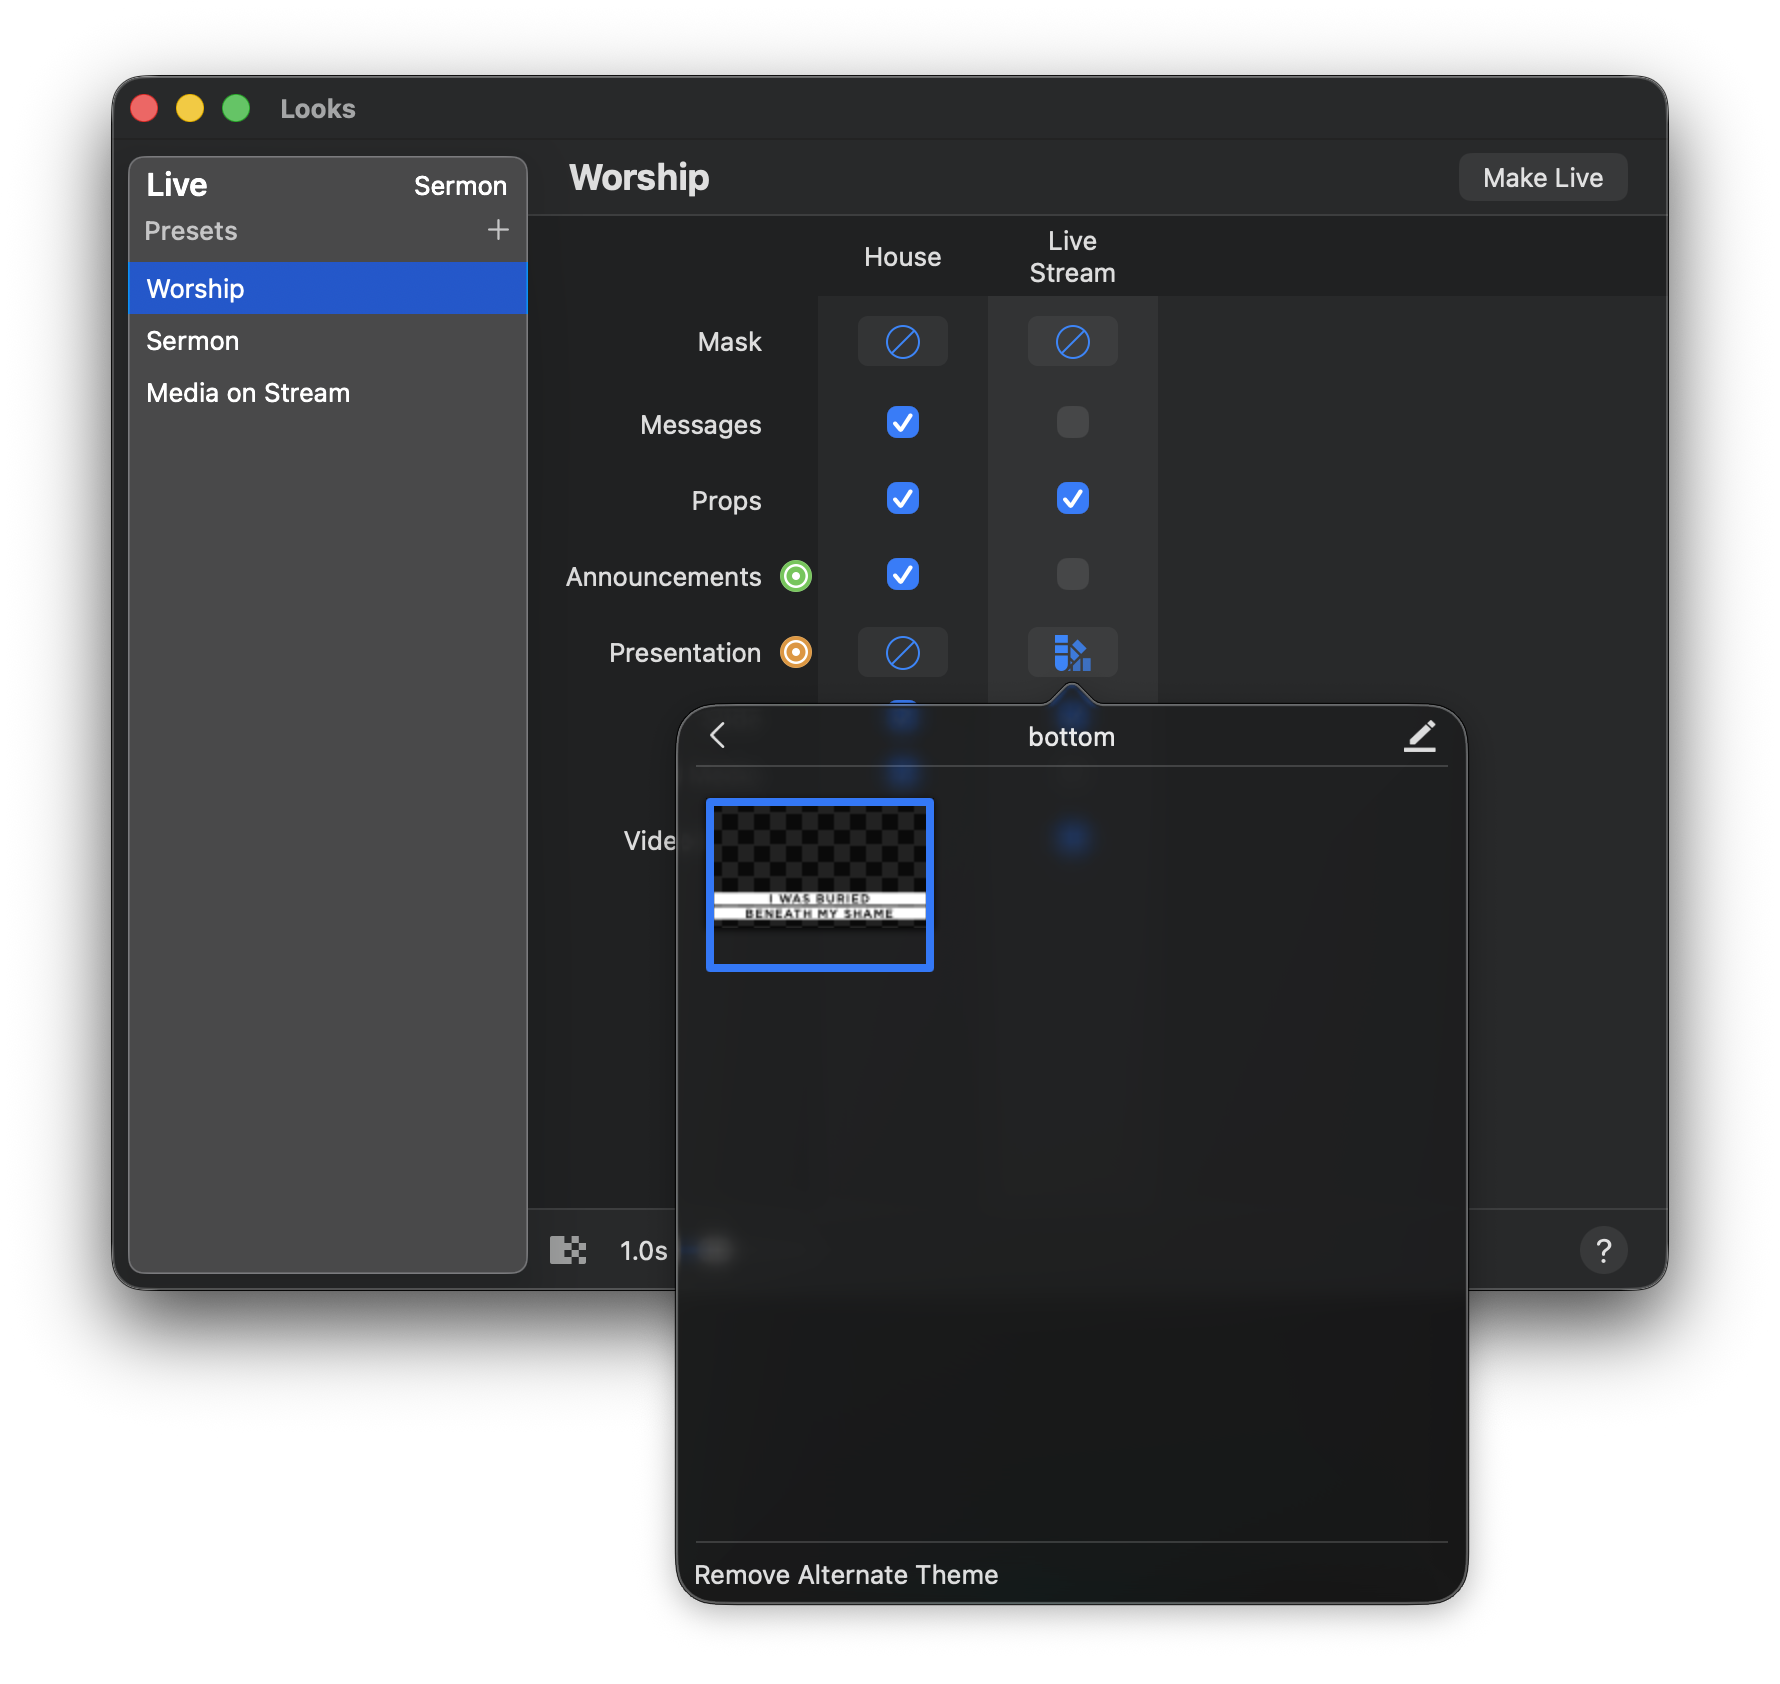Click the Worship heading title
The width and height of the screenshot is (1780, 1684).
pyautogui.click(x=639, y=177)
